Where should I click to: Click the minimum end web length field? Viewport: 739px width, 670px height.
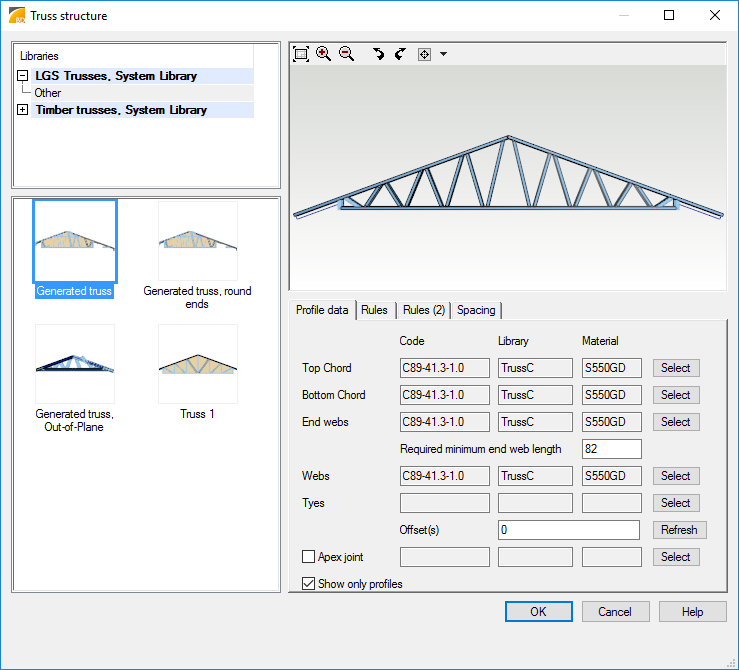pos(611,449)
